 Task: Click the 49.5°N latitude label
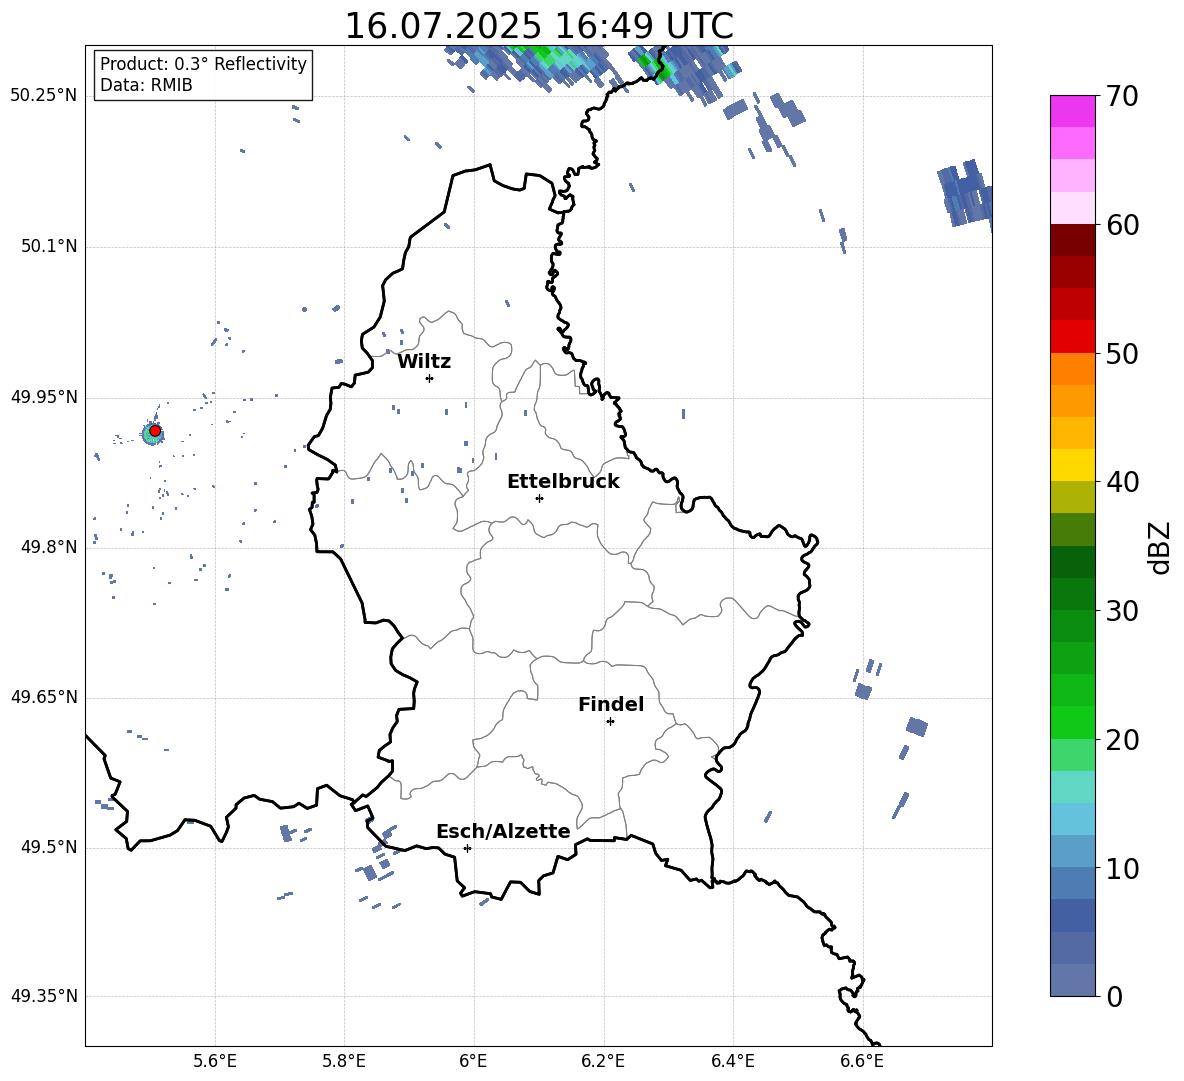(49, 847)
